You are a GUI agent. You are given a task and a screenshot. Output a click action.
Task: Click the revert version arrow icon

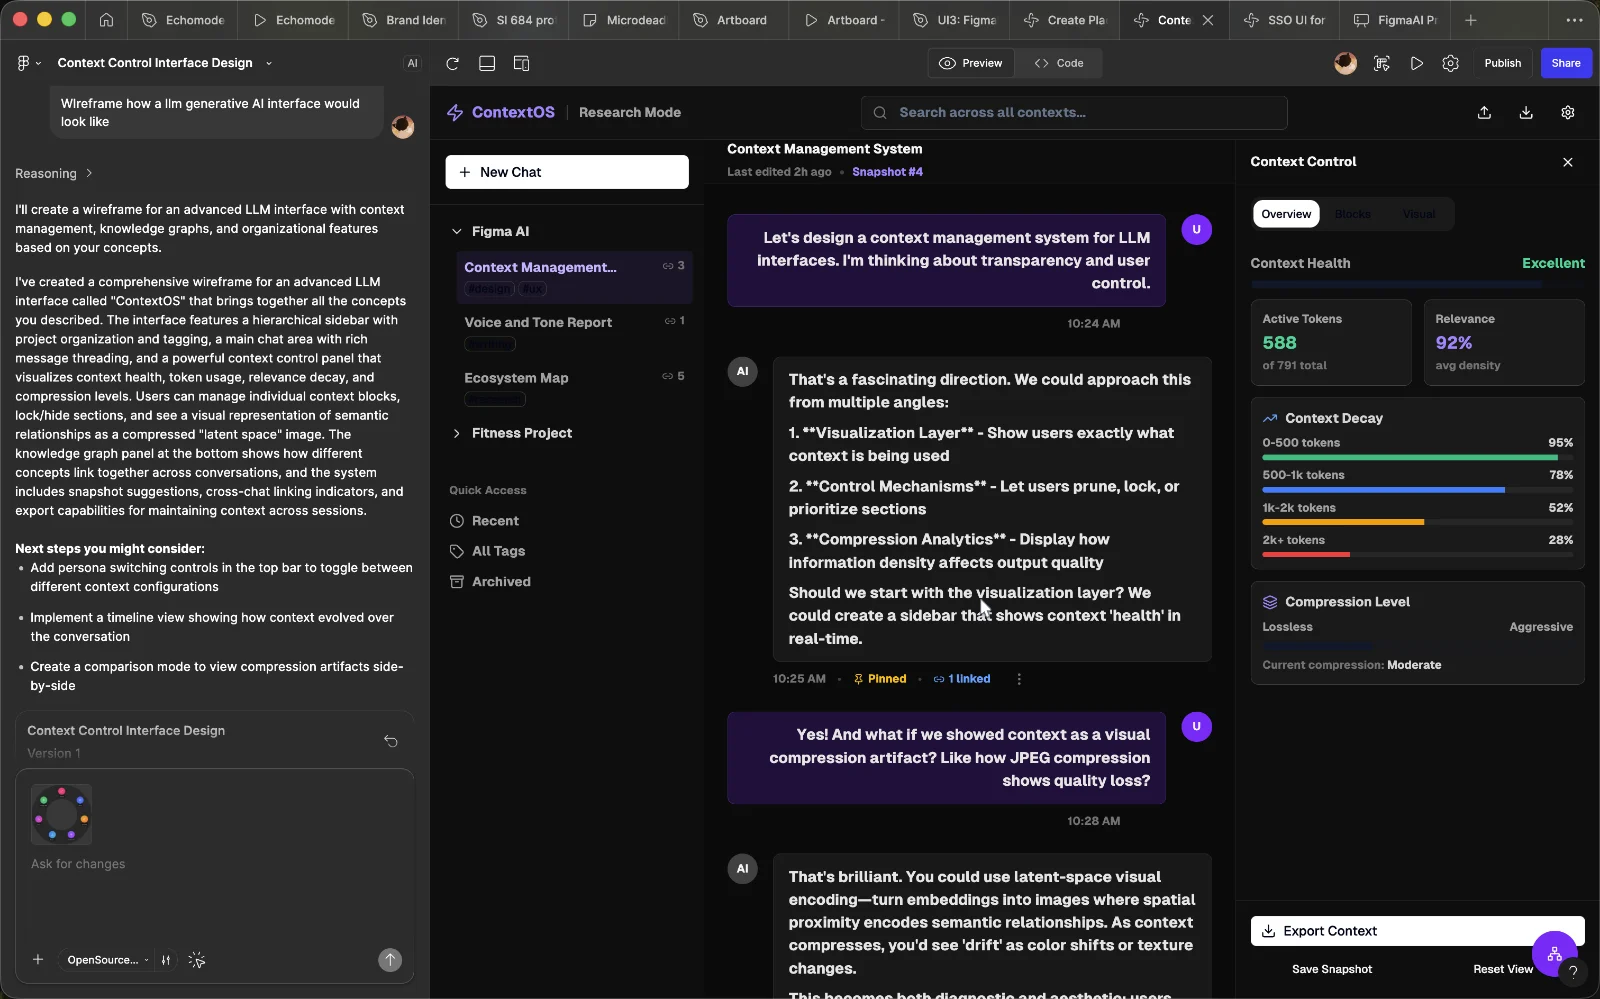click(391, 741)
